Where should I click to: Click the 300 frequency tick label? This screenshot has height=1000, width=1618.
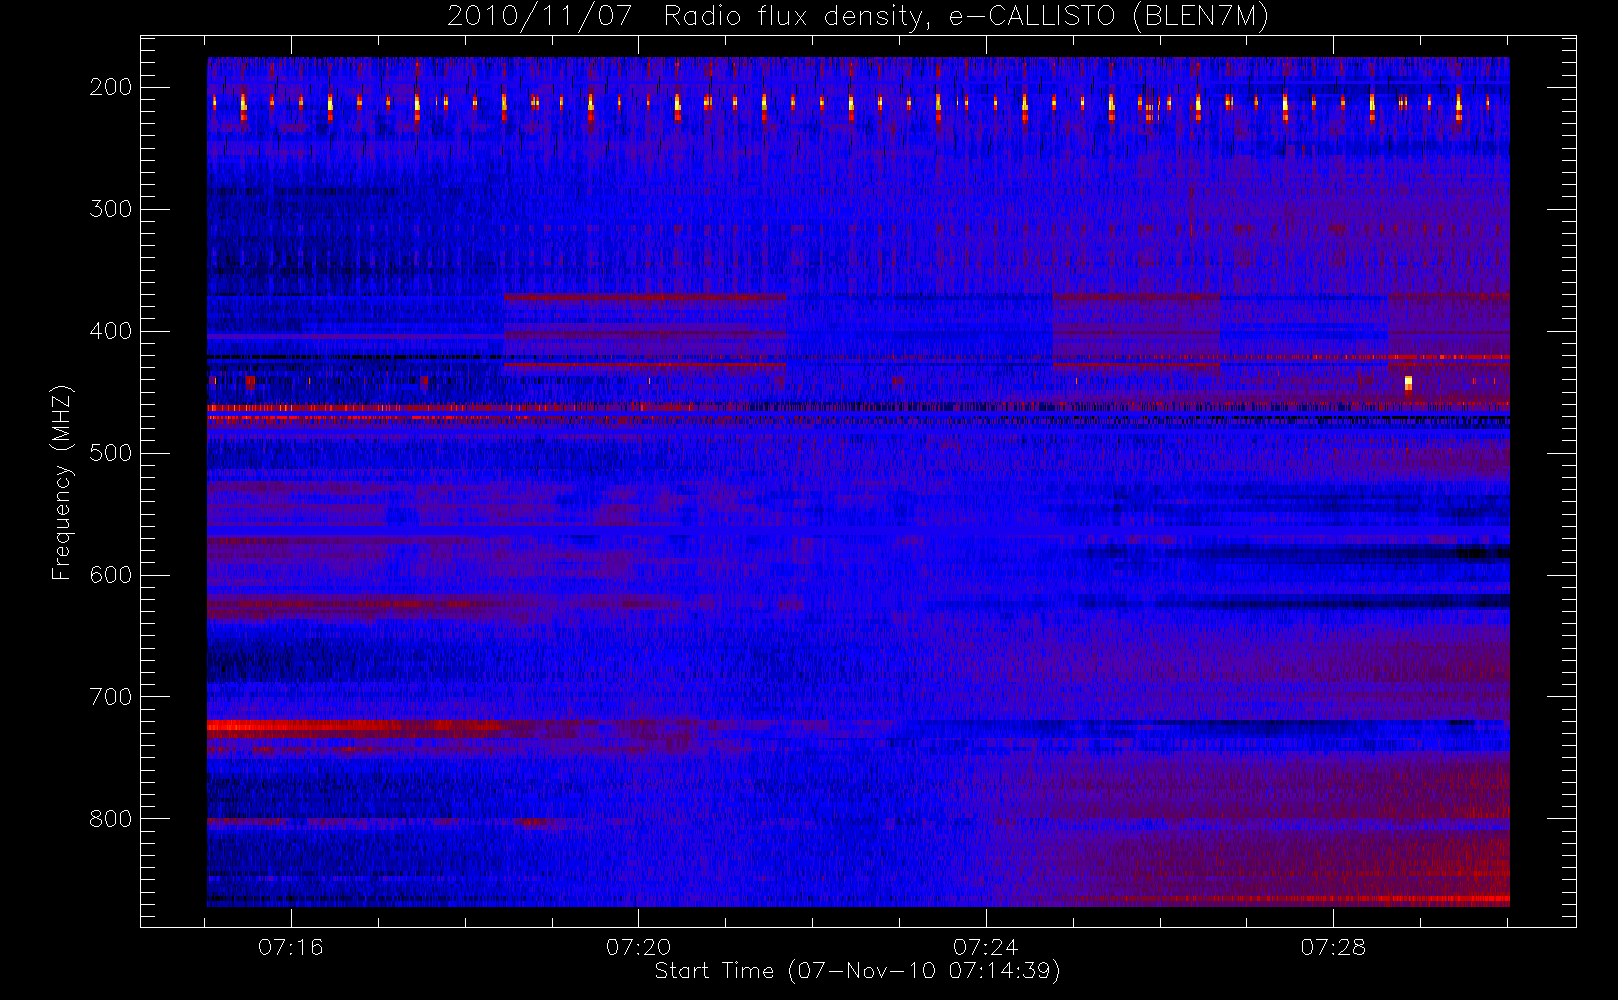coord(111,209)
